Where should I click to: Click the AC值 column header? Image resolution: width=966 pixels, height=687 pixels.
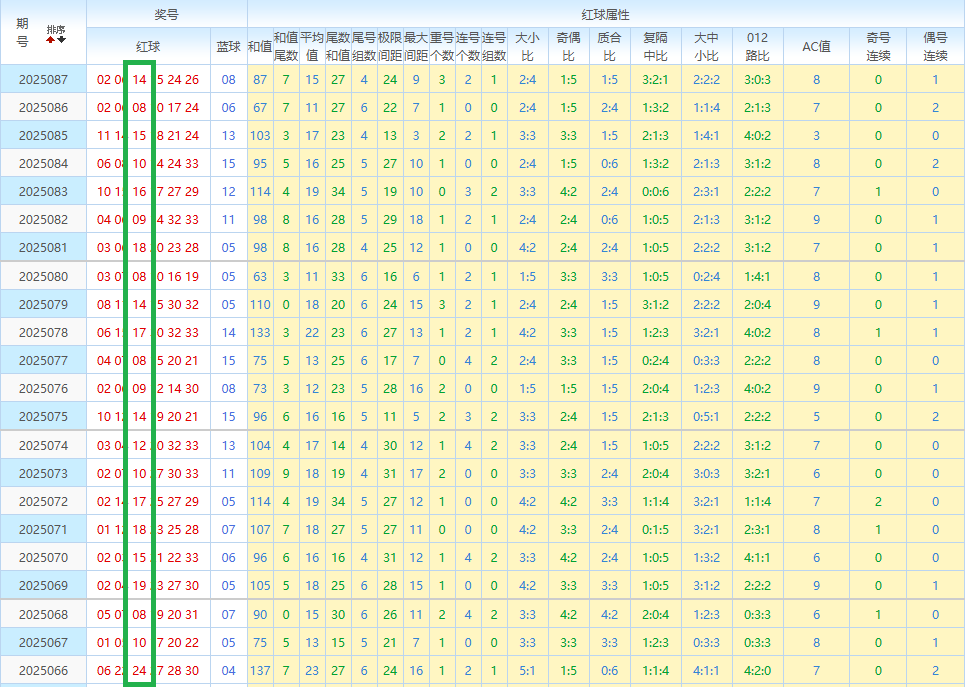(816, 46)
